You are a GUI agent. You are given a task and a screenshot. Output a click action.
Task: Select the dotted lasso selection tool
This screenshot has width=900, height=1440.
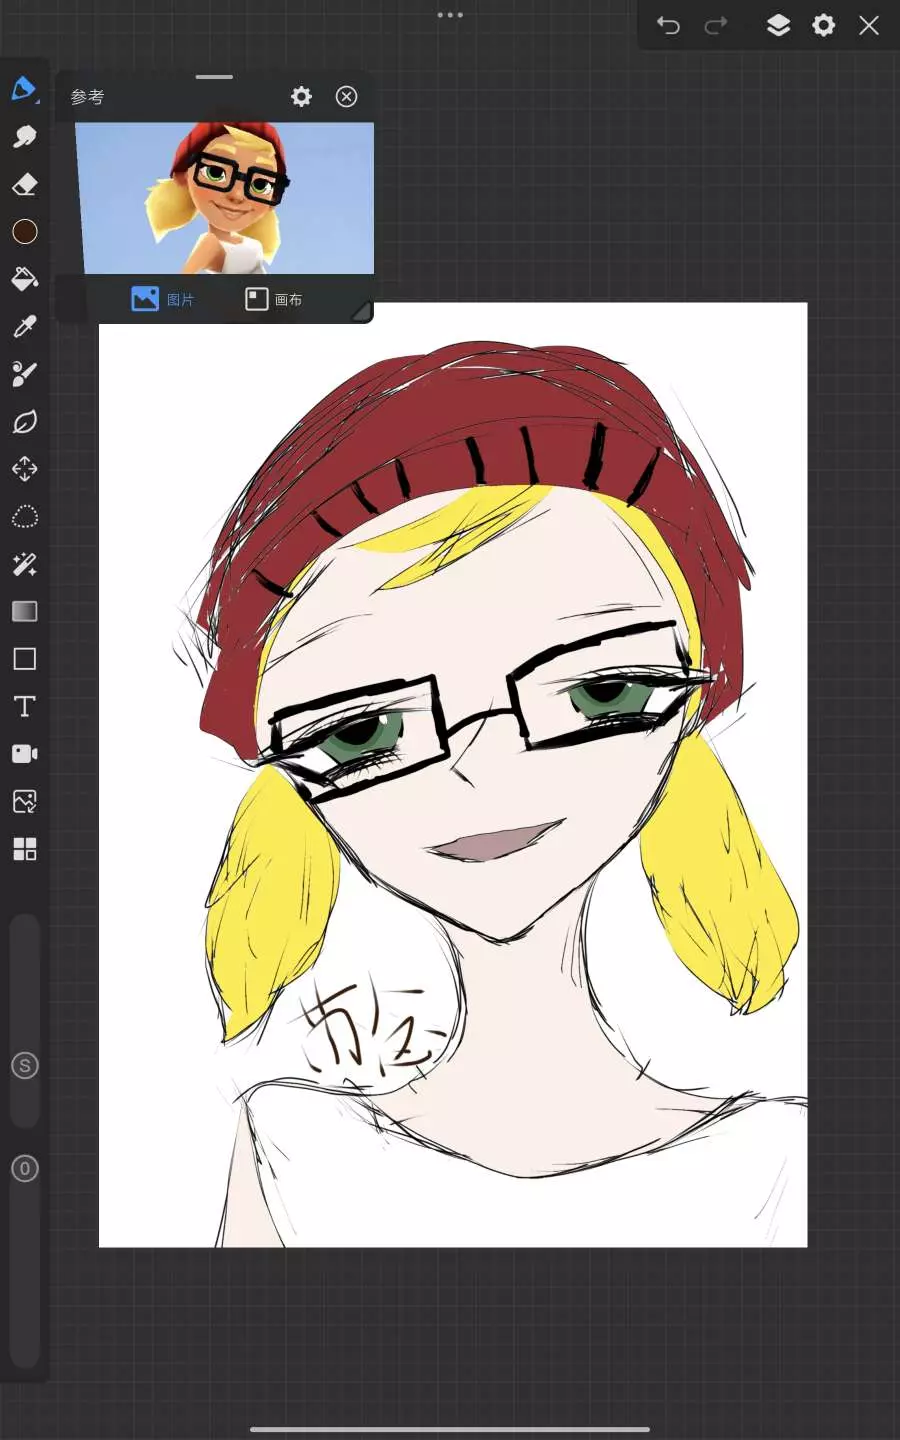click(24, 517)
